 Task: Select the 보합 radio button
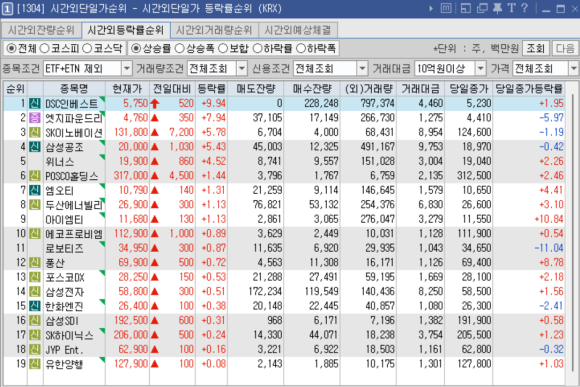point(223,48)
